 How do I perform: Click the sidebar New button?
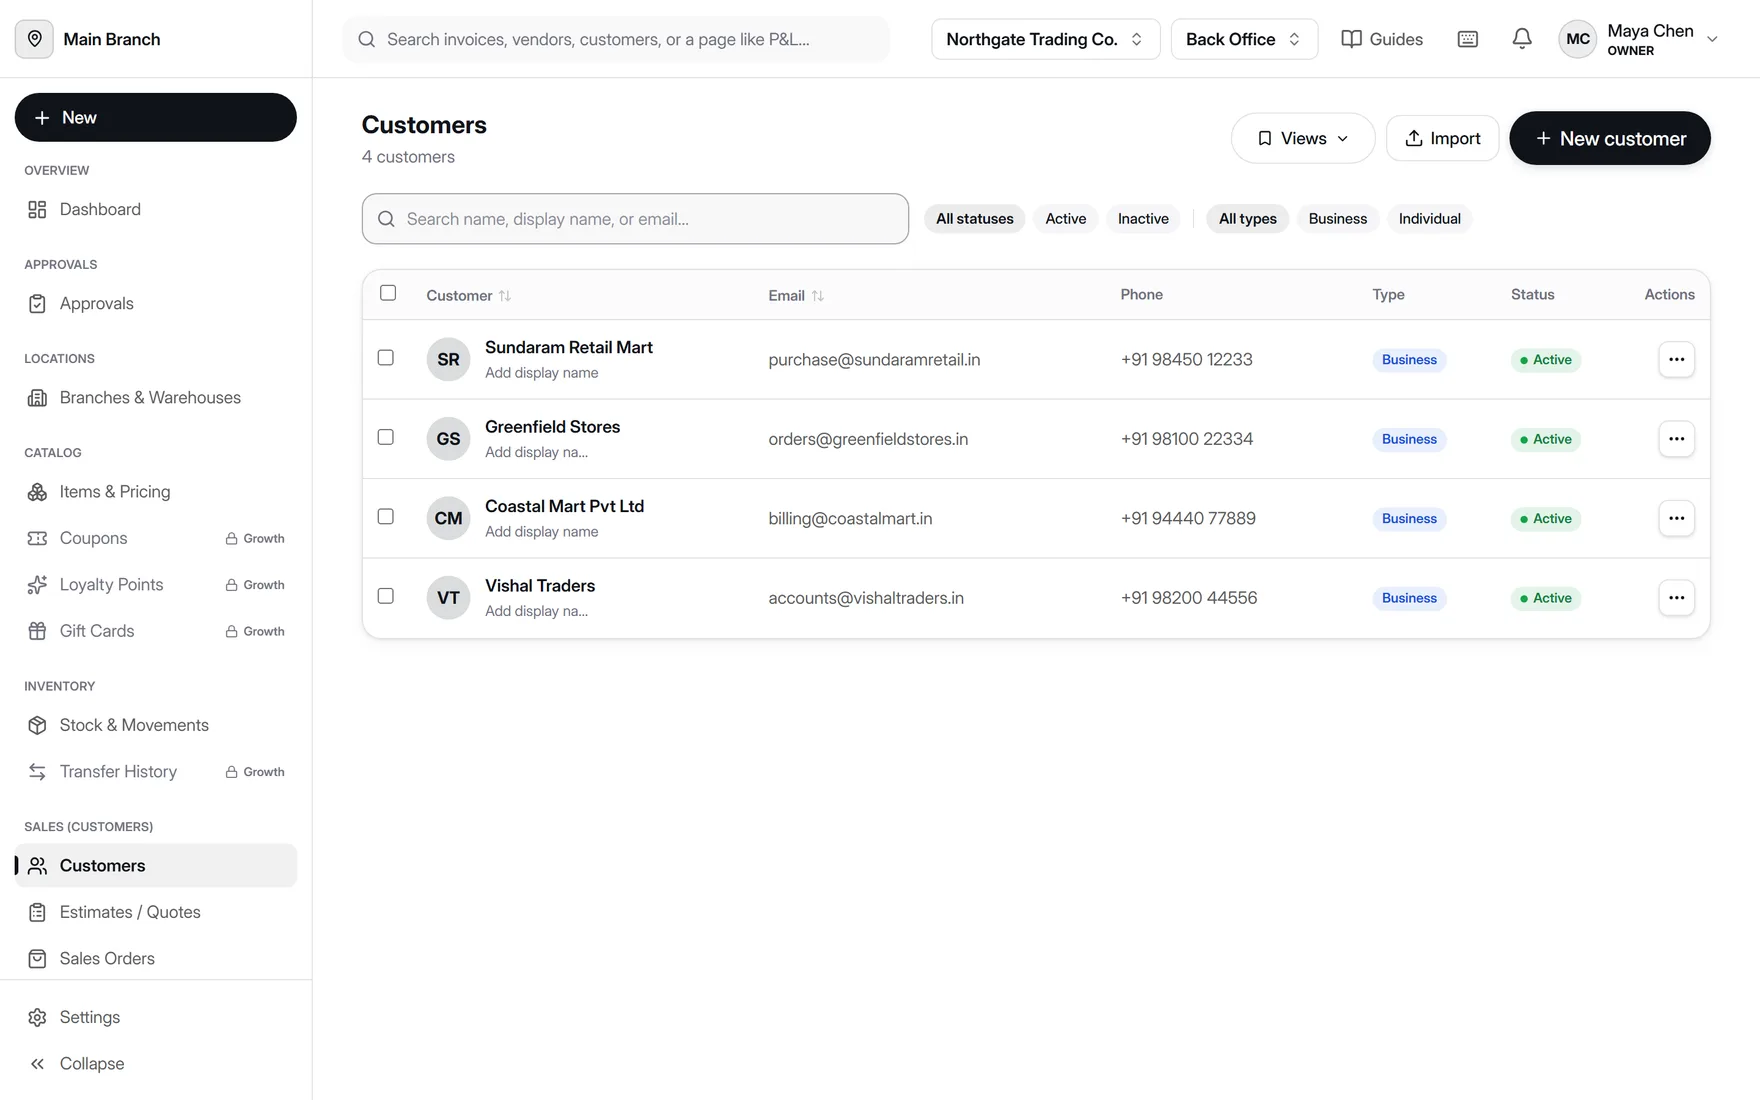click(x=155, y=117)
